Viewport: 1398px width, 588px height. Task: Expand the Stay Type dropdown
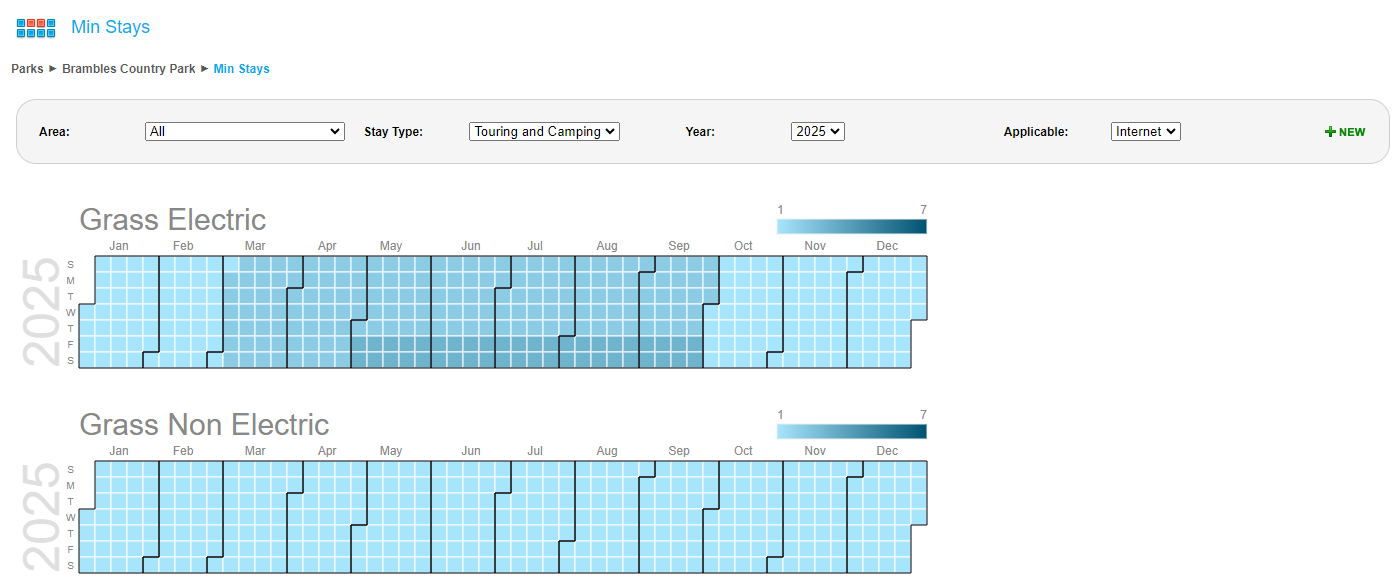[x=544, y=131]
